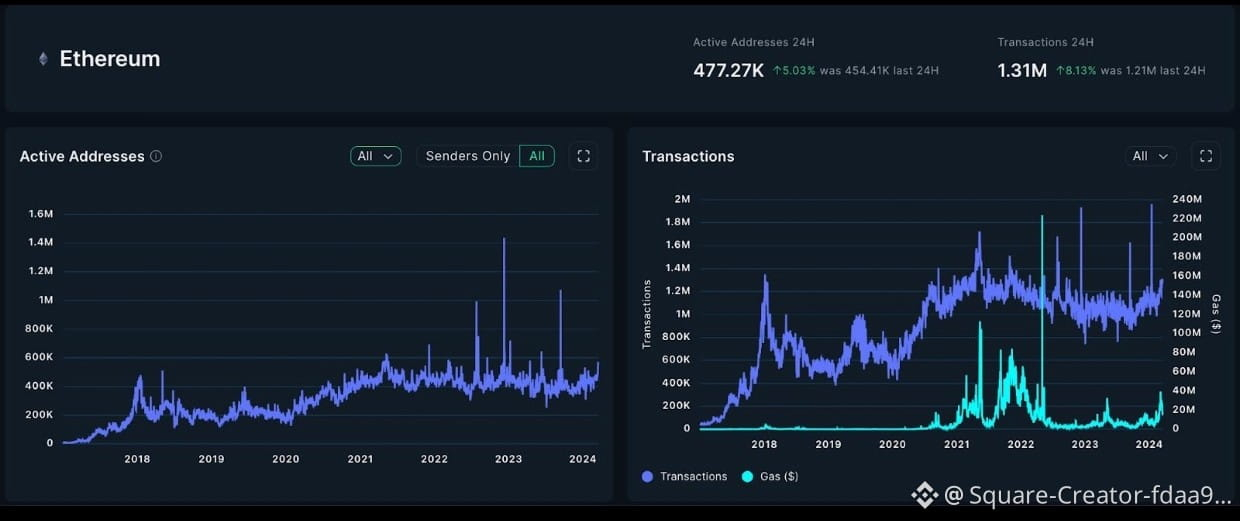
Task: Toggle the Gas ($) series in legend
Action: coord(770,476)
